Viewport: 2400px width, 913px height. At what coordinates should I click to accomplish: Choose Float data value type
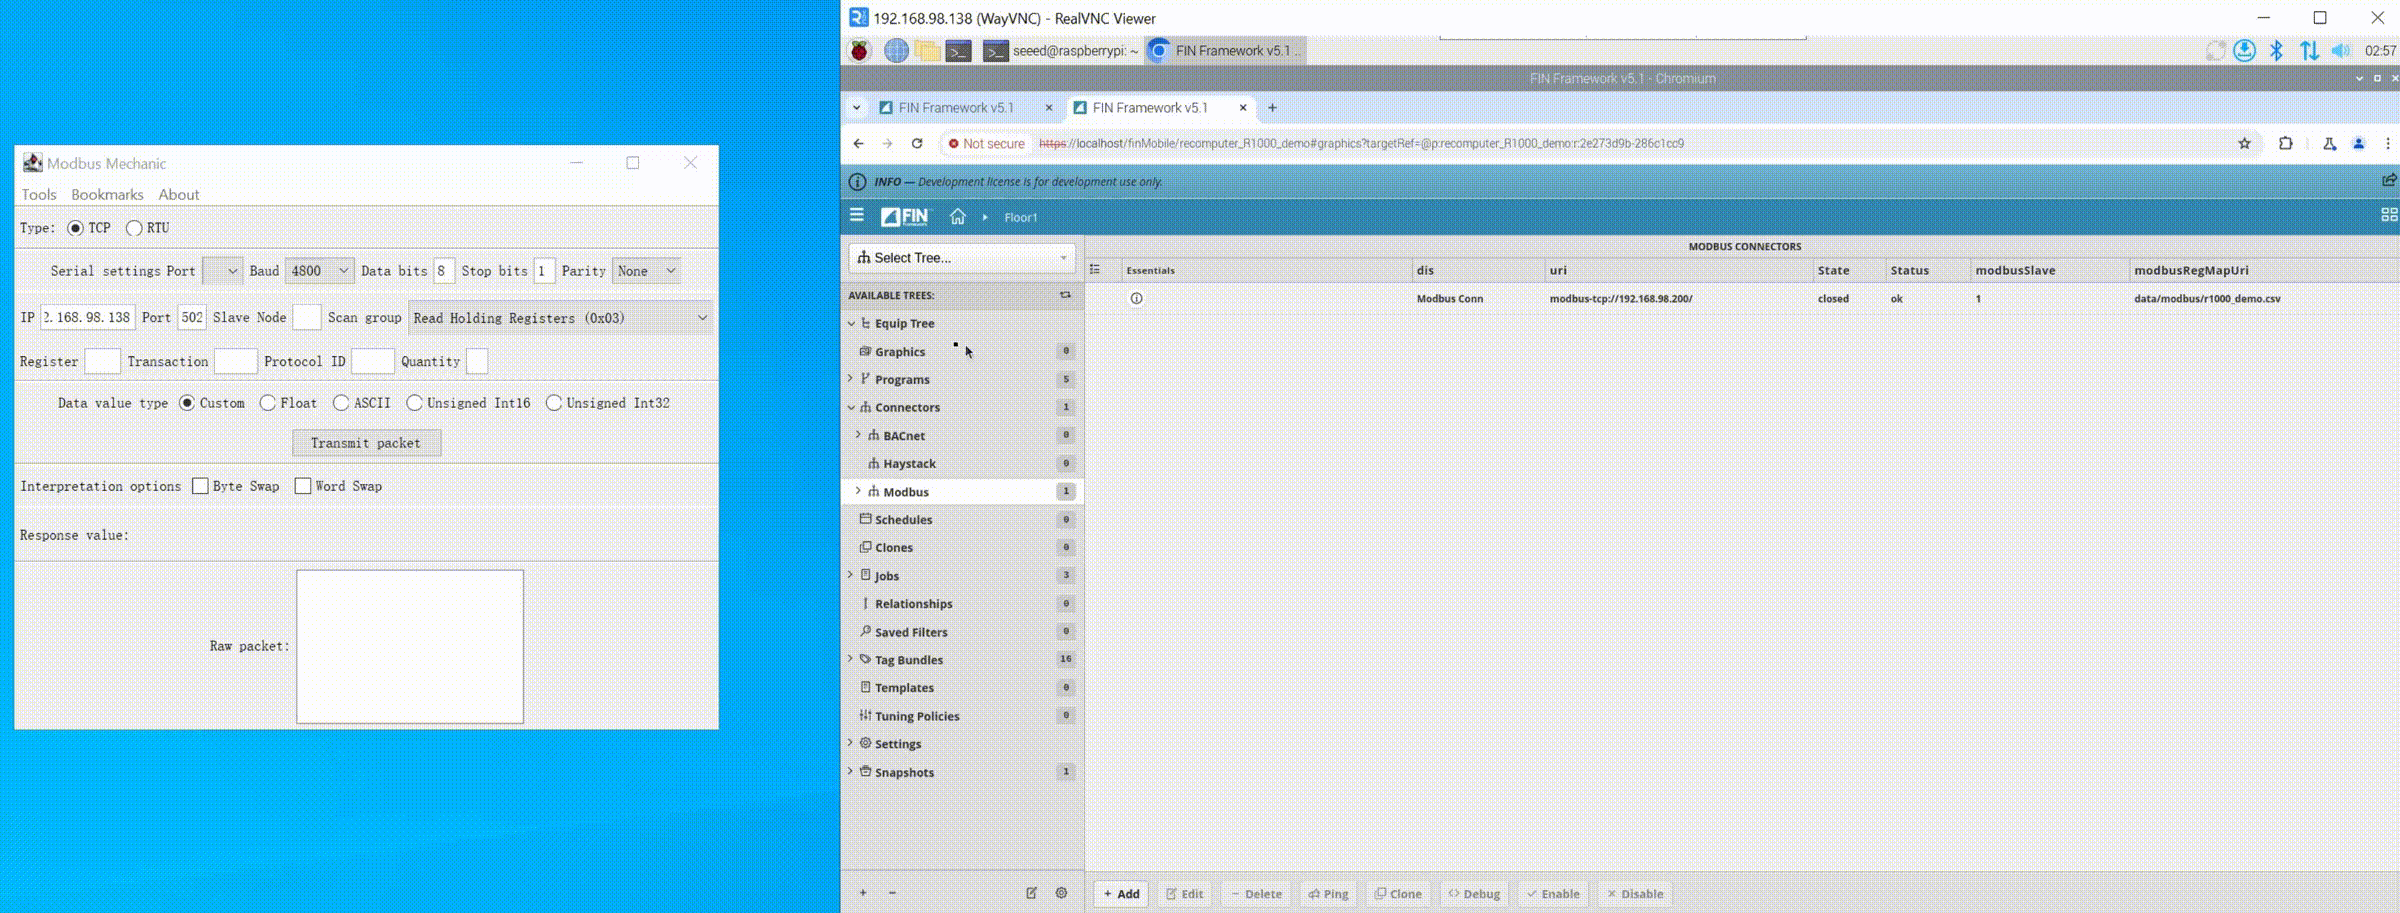click(268, 403)
